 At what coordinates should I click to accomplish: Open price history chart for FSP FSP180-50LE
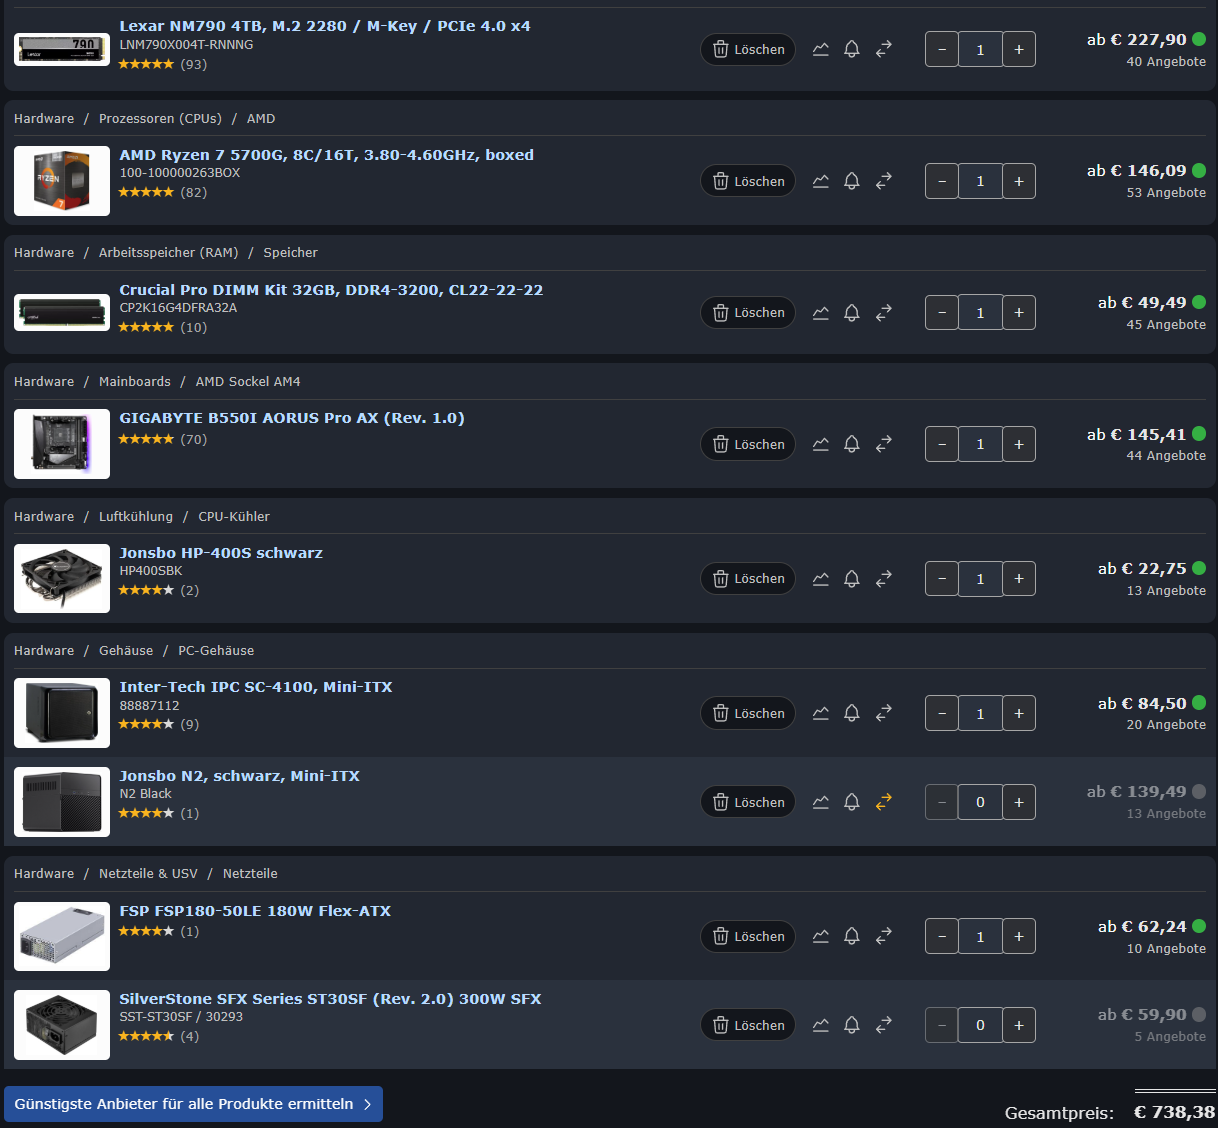click(821, 936)
